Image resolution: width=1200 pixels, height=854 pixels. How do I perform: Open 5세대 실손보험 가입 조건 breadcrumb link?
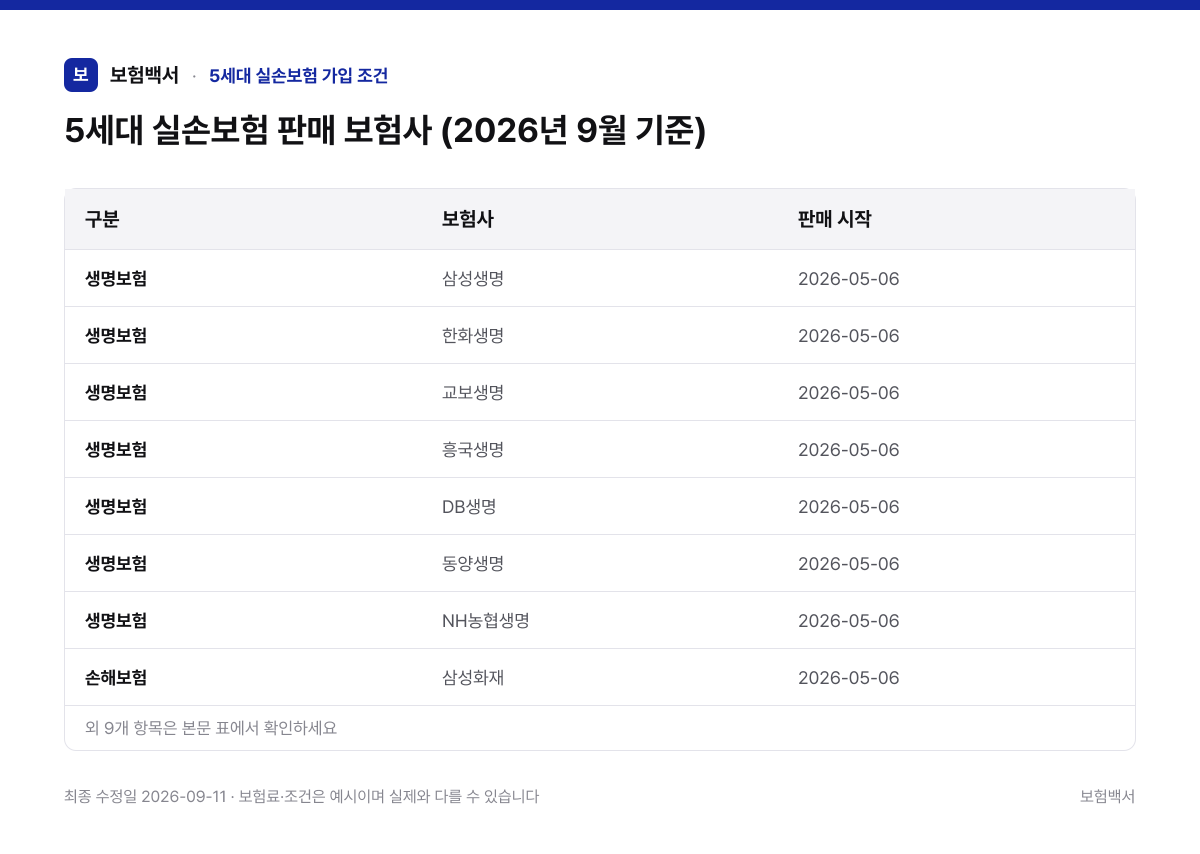point(298,75)
